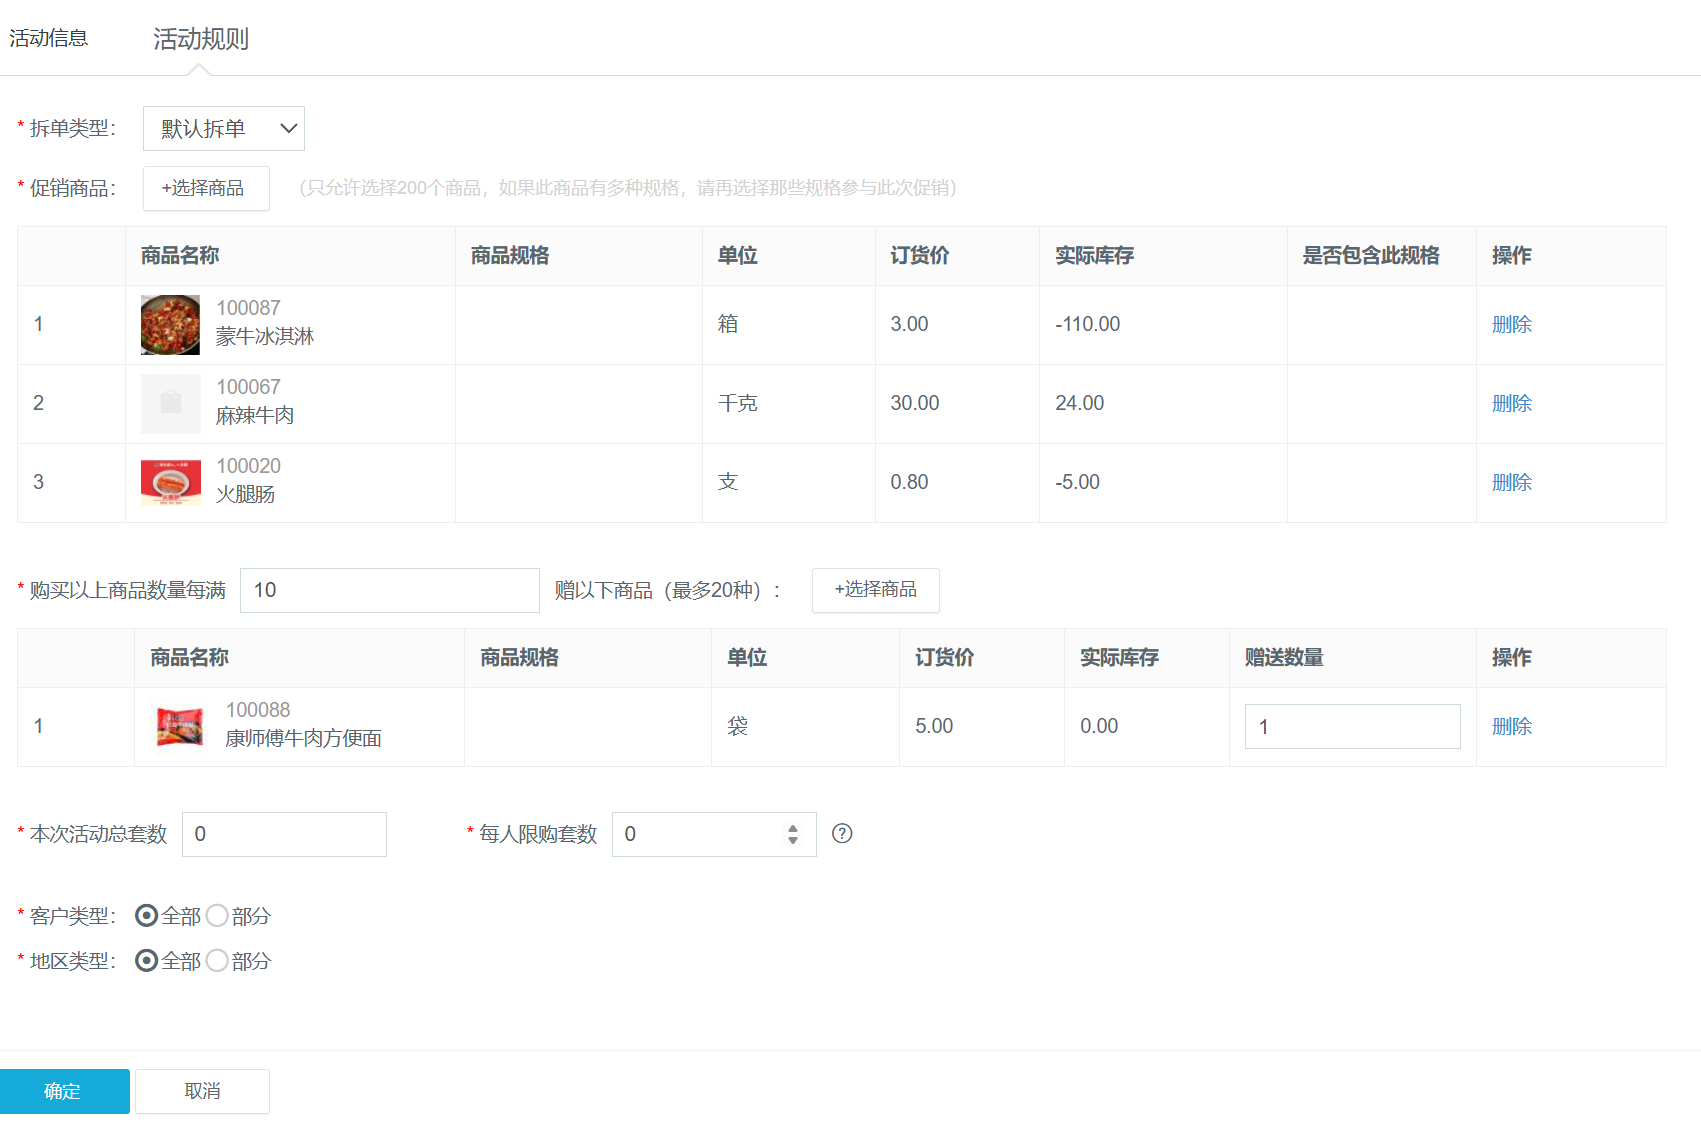The width and height of the screenshot is (1701, 1125).
Task: Click the 取消 button
Action: [x=202, y=1091]
